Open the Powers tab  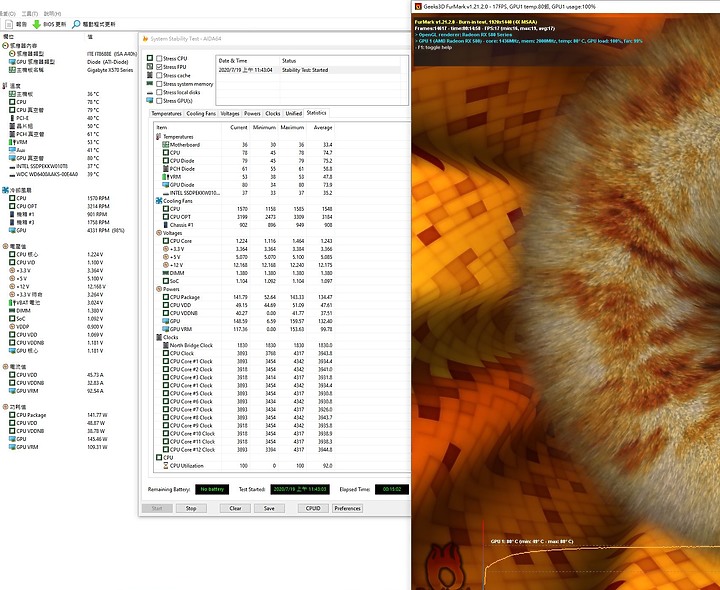pos(252,113)
